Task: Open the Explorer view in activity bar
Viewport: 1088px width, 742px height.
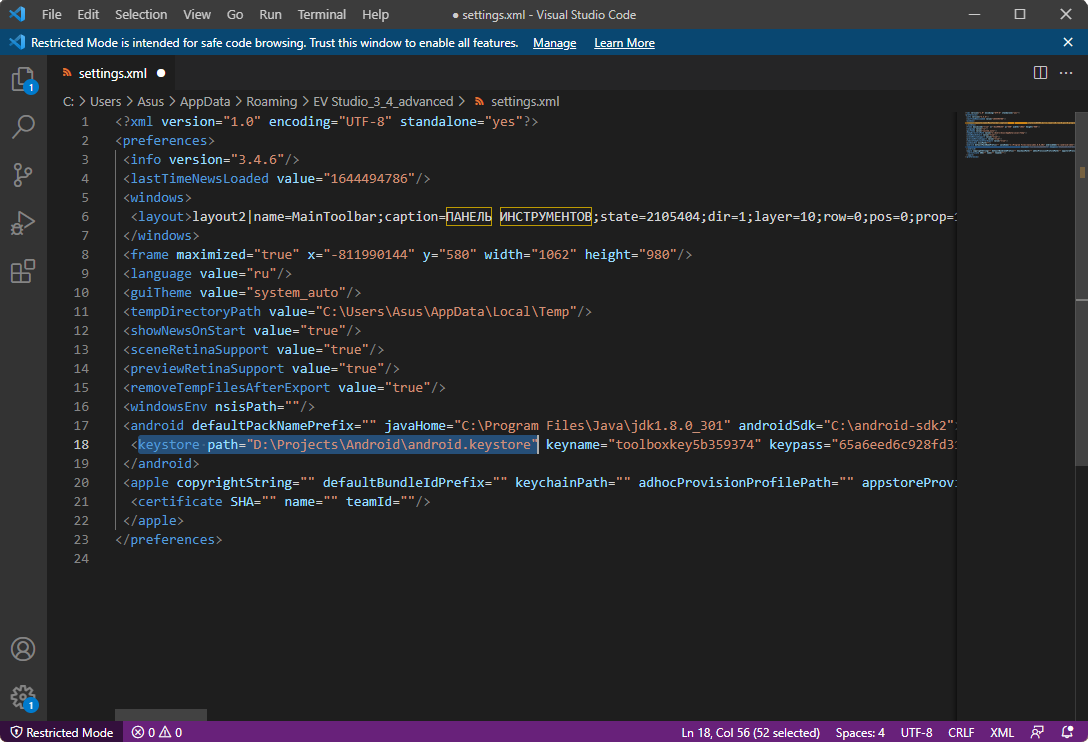Action: pos(23,80)
